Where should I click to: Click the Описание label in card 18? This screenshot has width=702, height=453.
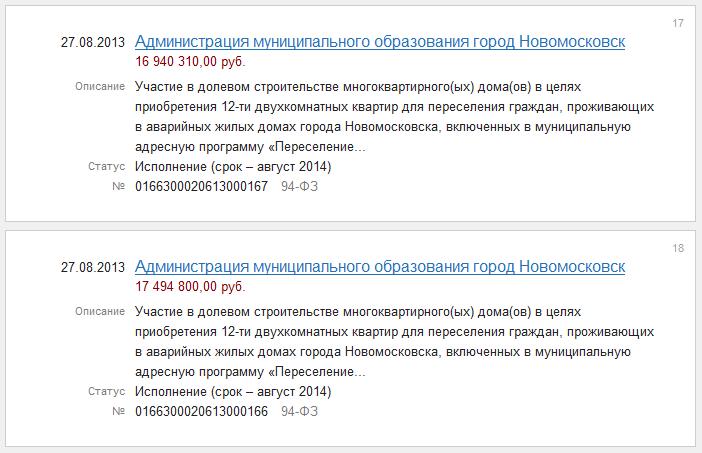pyautogui.click(x=99, y=312)
